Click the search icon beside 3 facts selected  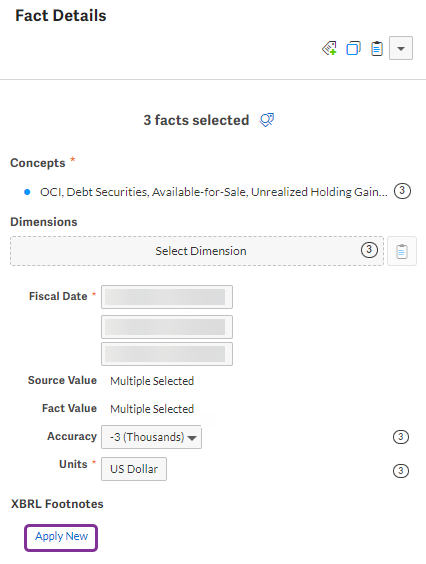pyautogui.click(x=267, y=120)
